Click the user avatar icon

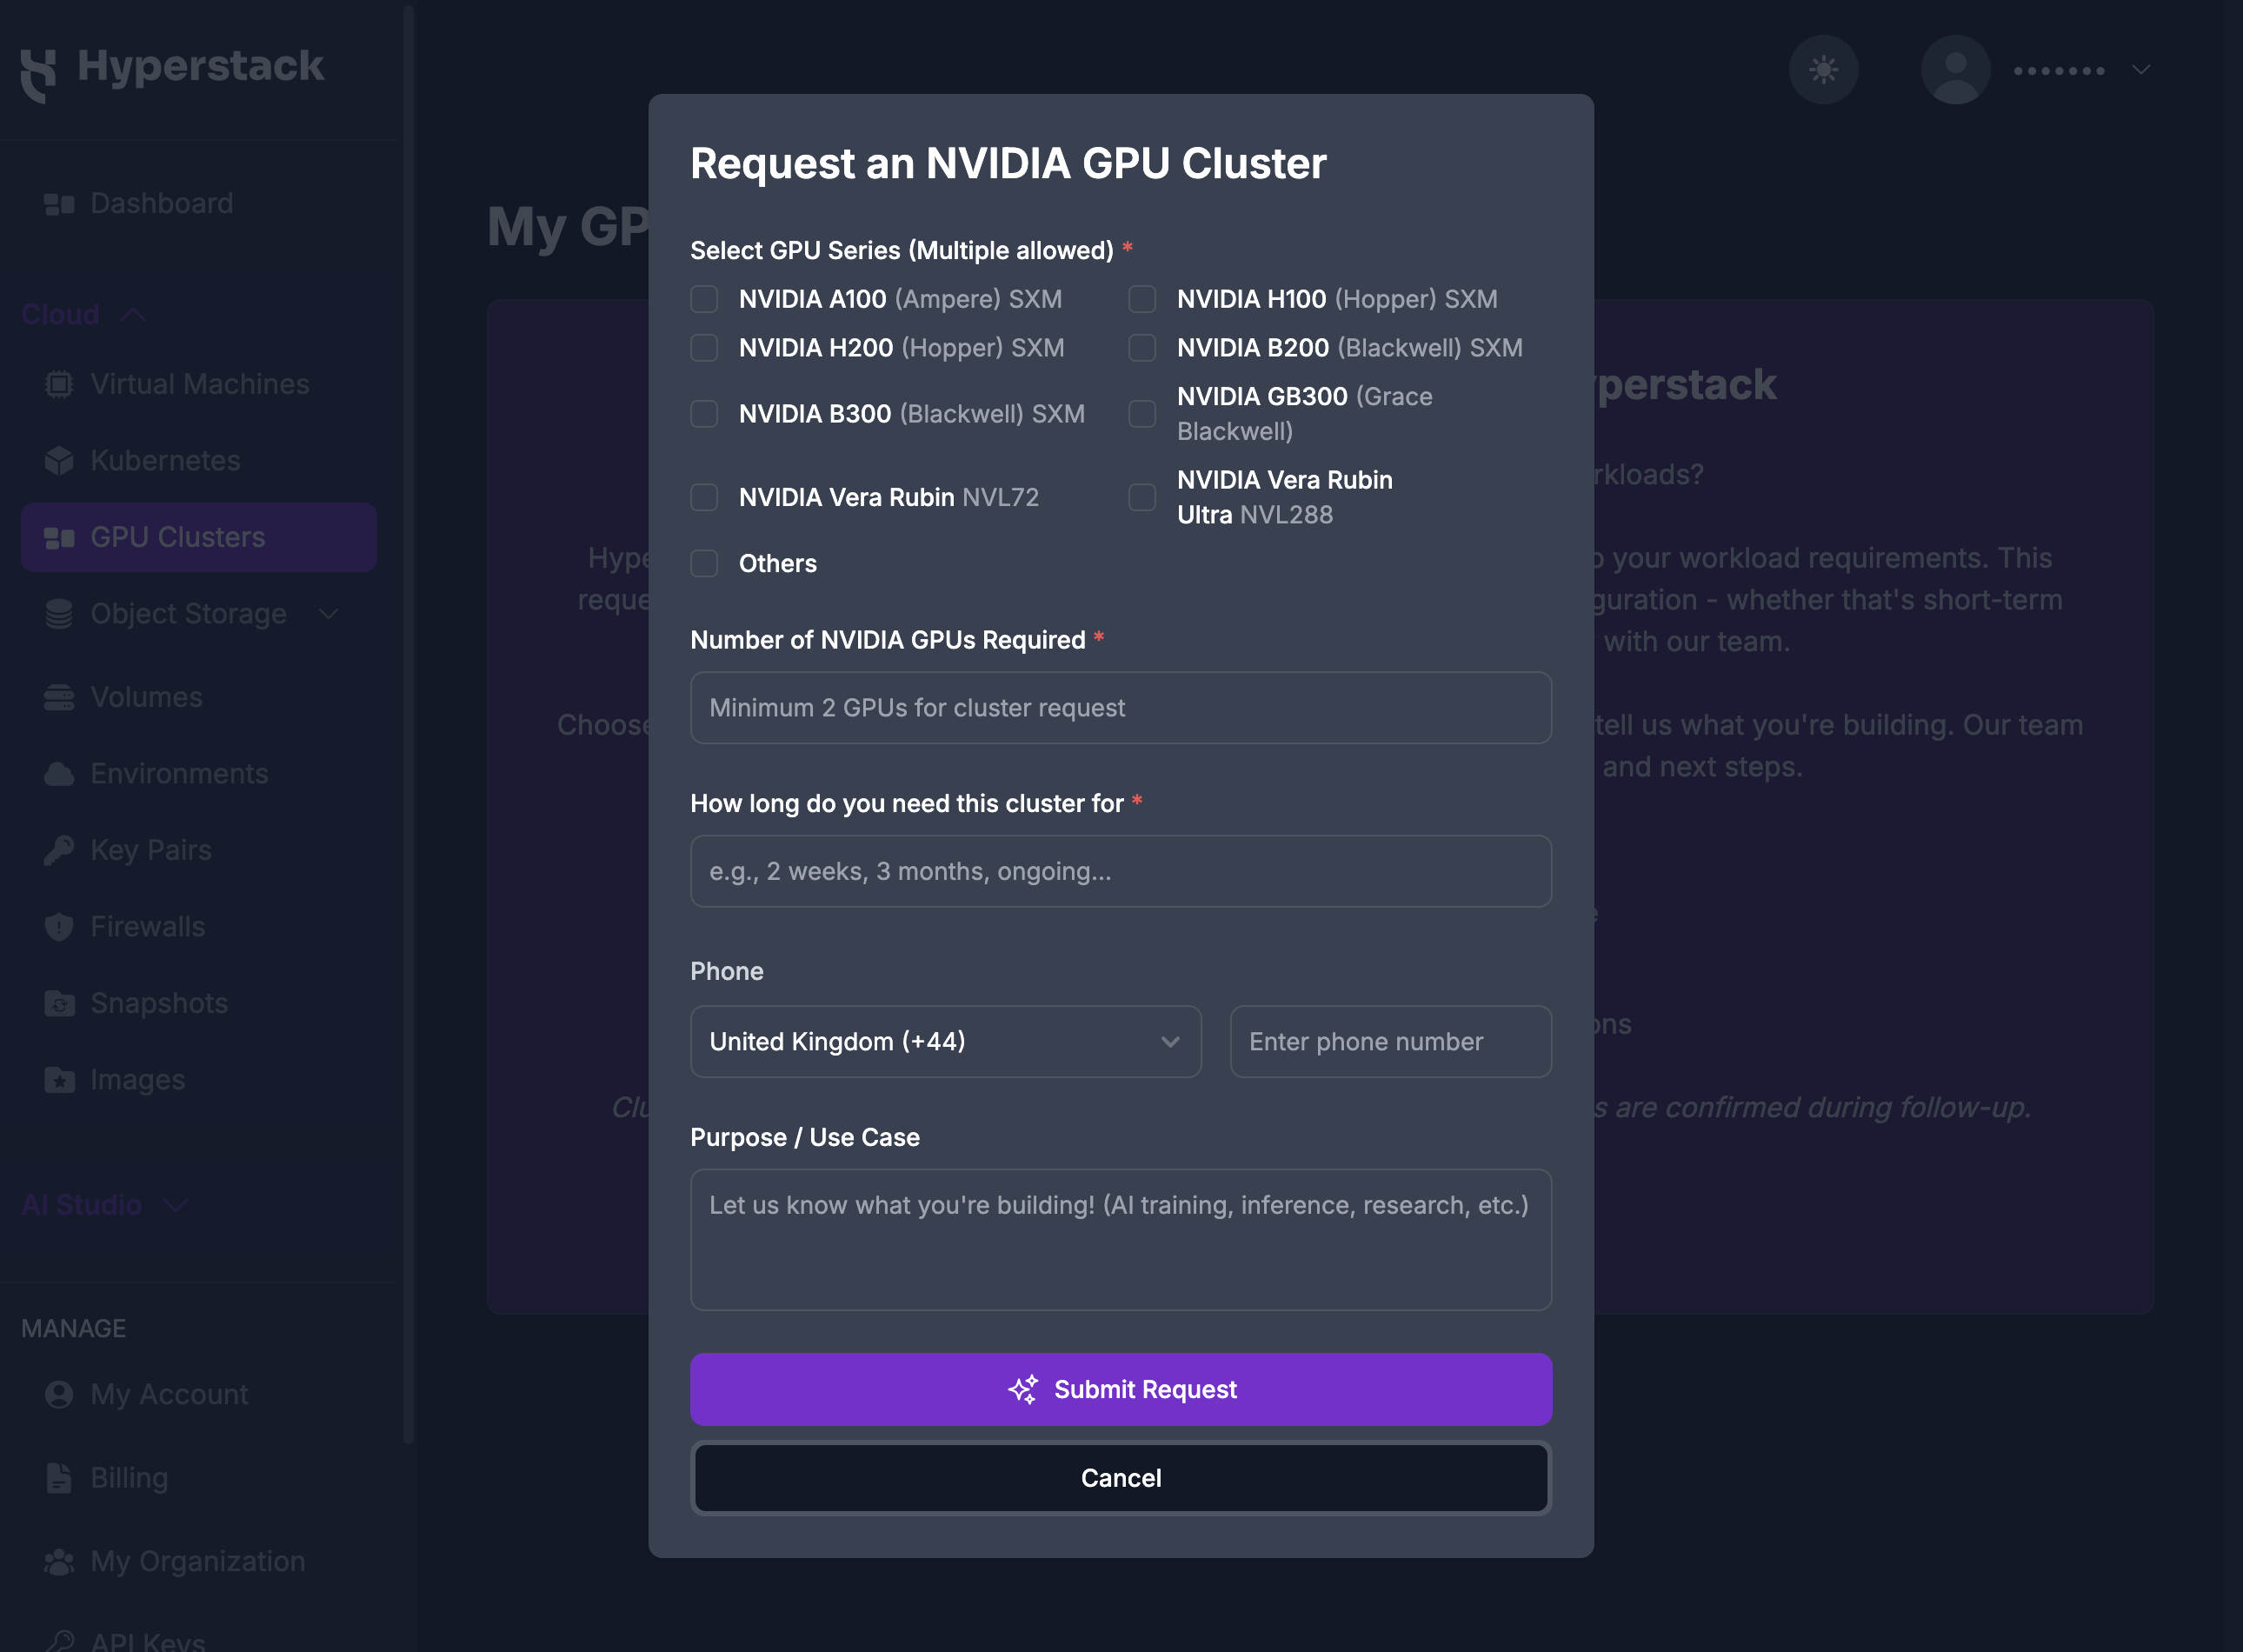pos(1955,70)
